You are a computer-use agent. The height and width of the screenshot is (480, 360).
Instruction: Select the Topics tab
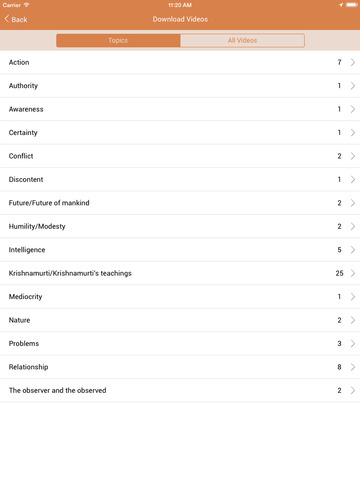click(118, 40)
